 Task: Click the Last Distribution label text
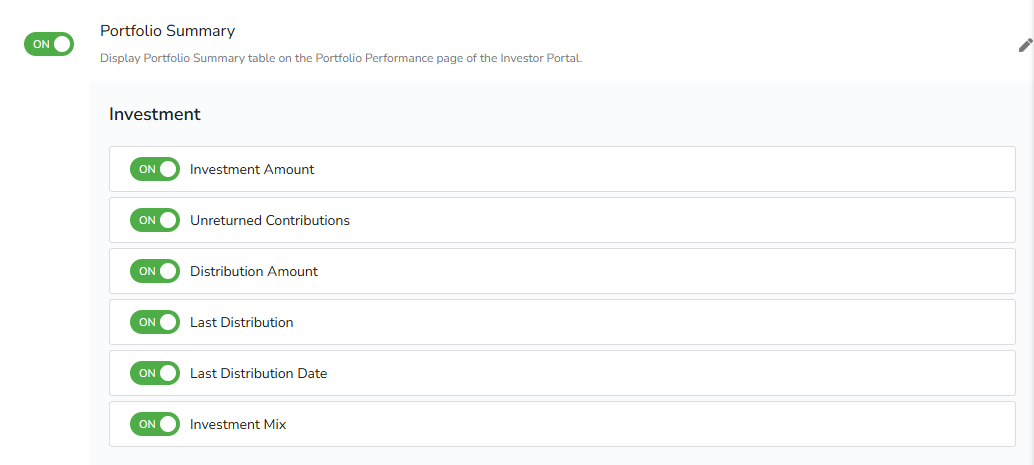click(242, 322)
